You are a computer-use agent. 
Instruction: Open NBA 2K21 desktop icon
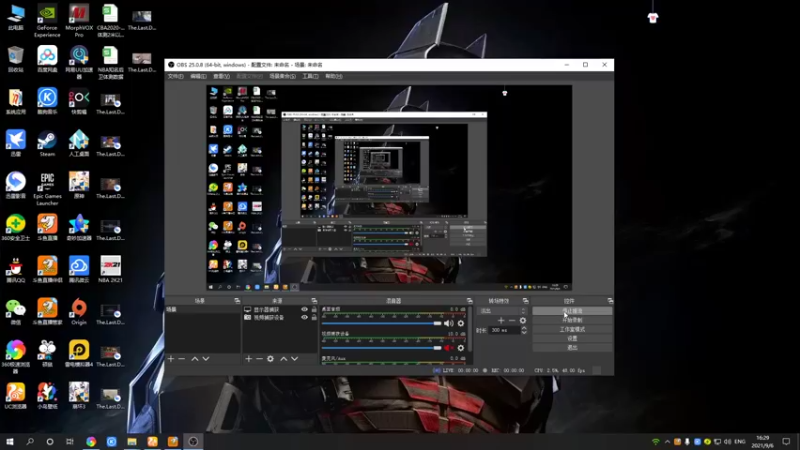[110, 269]
